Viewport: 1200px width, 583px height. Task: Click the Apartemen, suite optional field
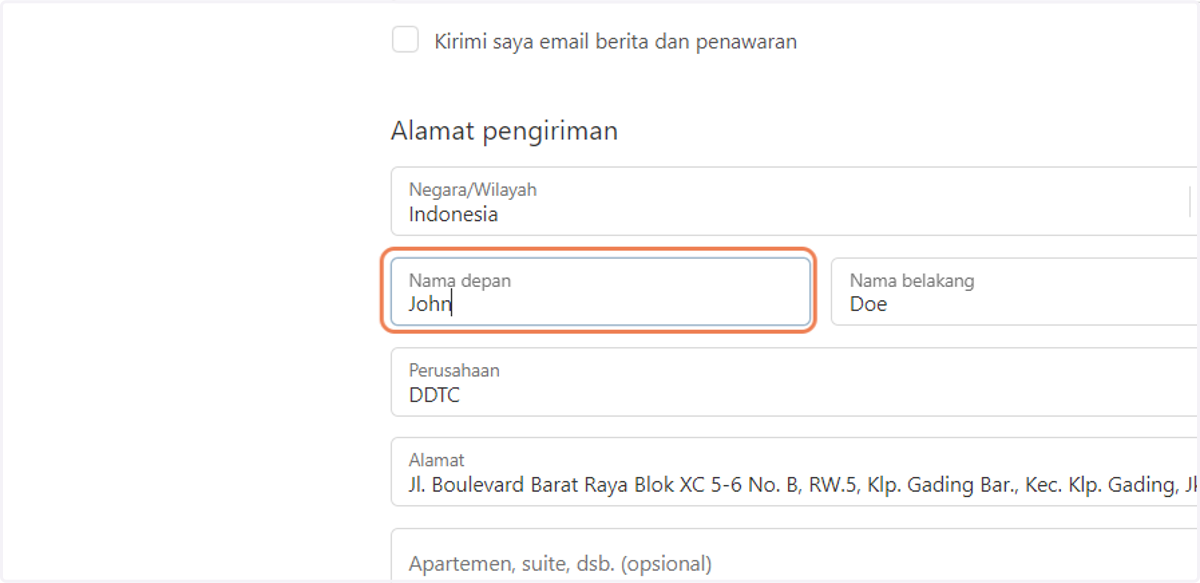click(795, 556)
